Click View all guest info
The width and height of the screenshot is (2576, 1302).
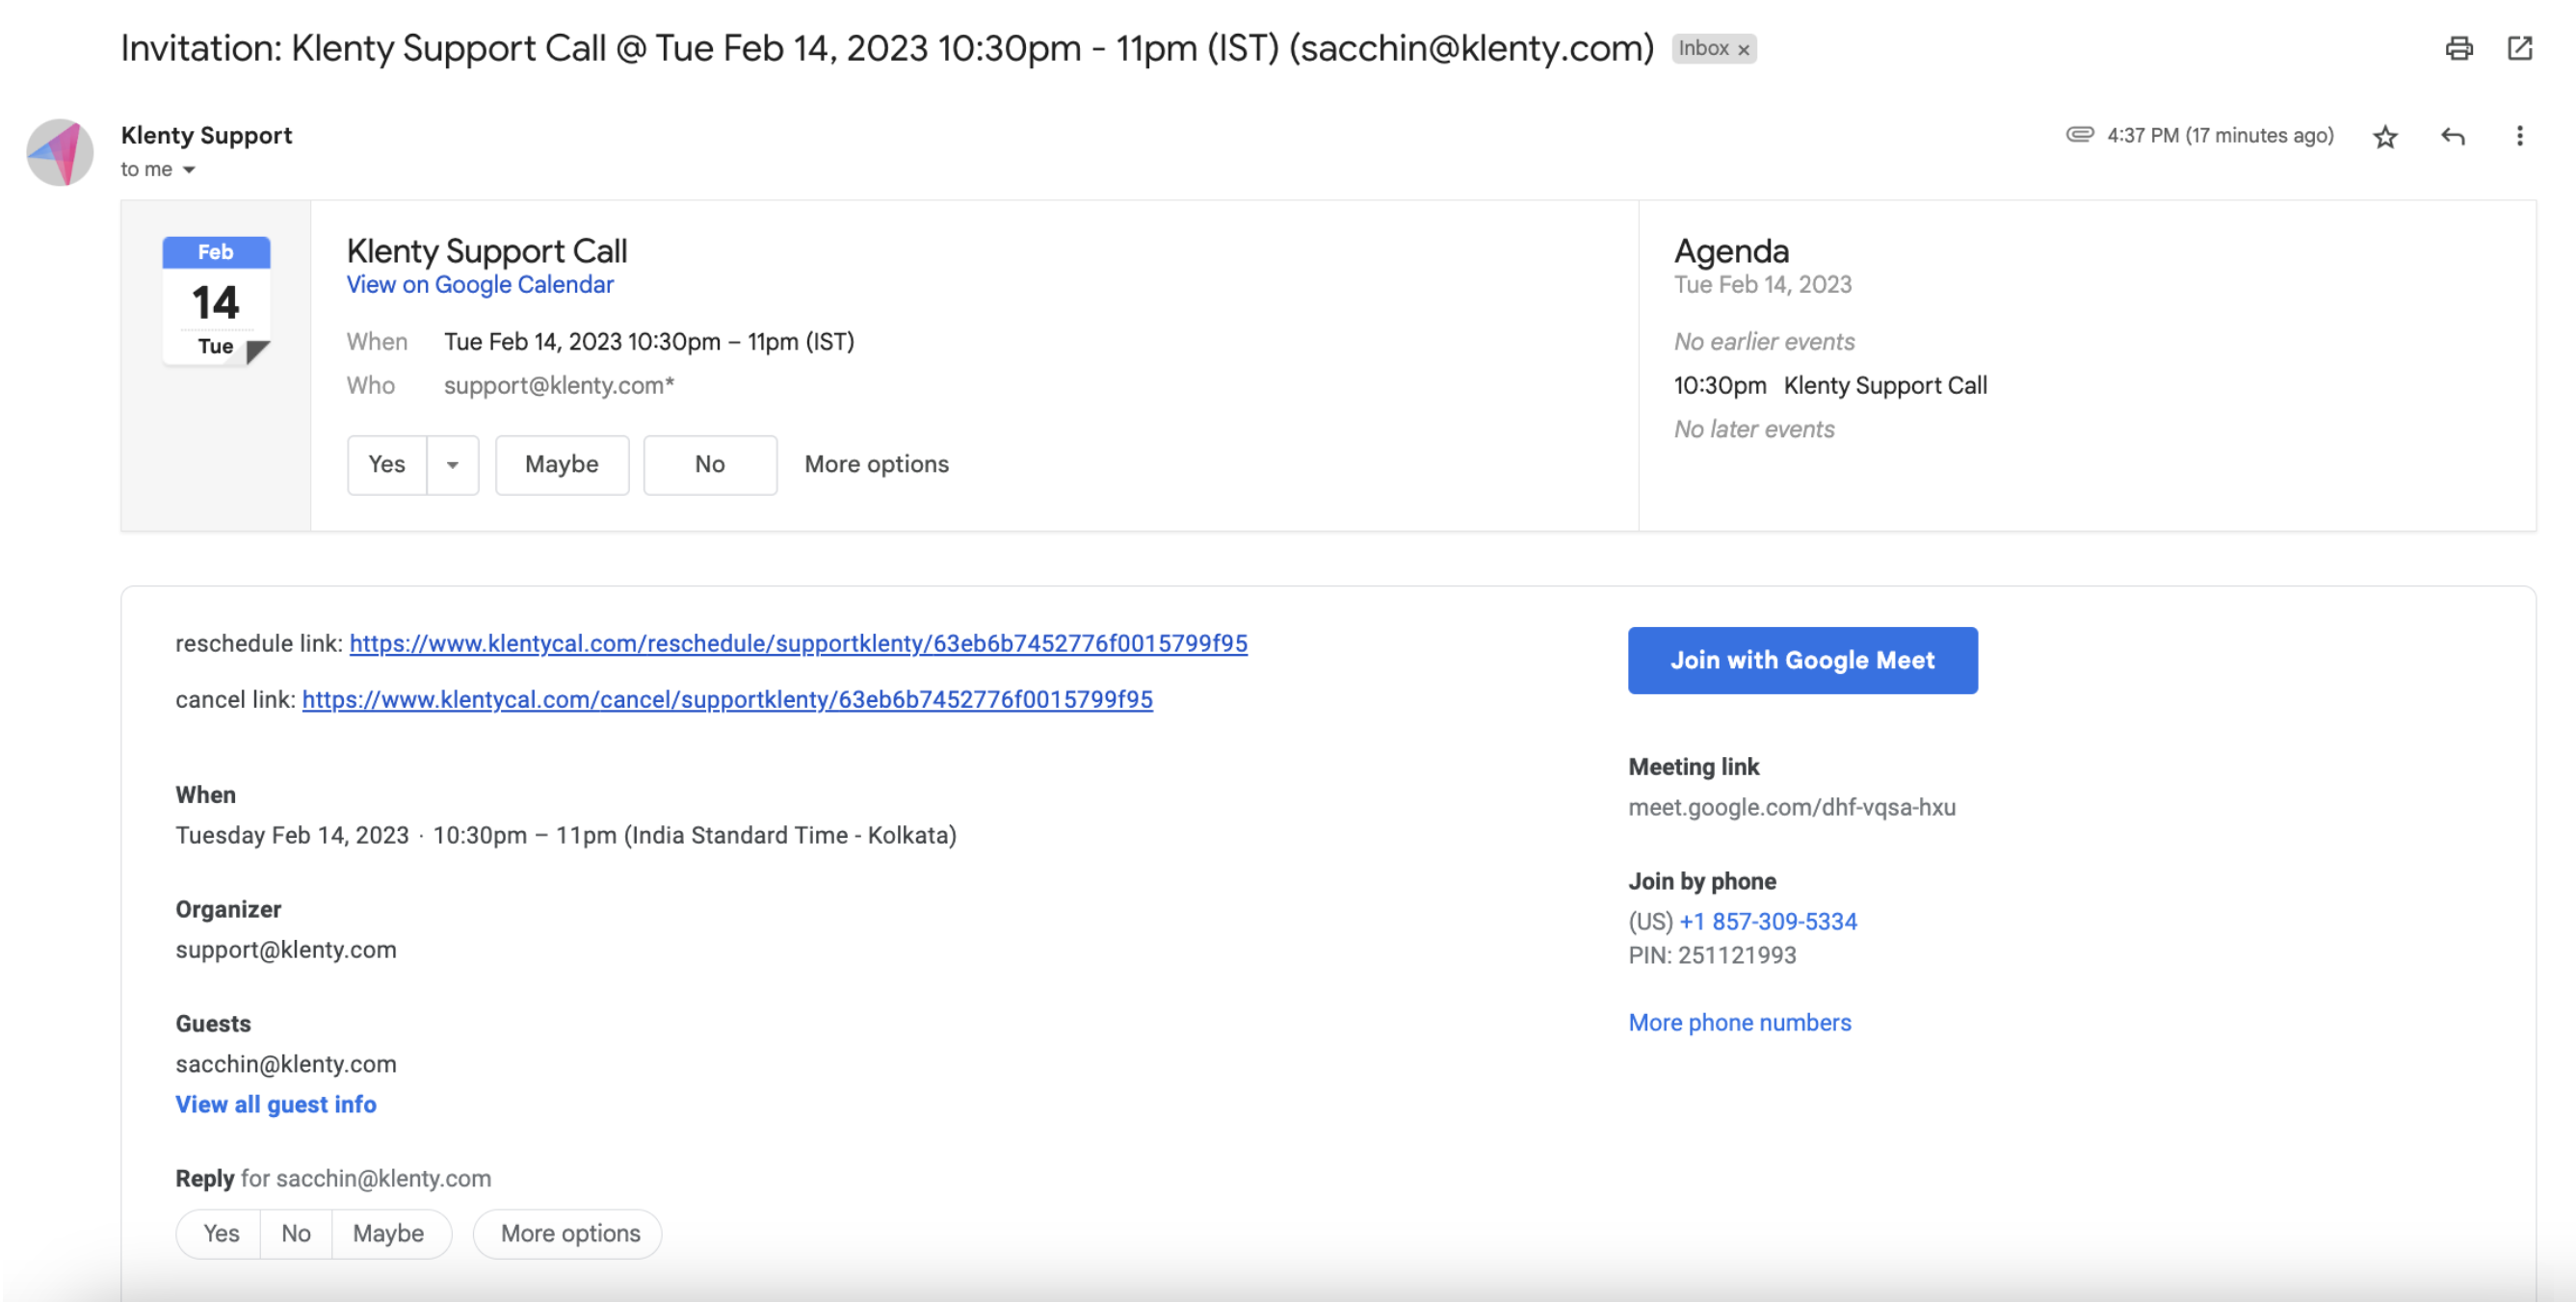[x=276, y=1104]
